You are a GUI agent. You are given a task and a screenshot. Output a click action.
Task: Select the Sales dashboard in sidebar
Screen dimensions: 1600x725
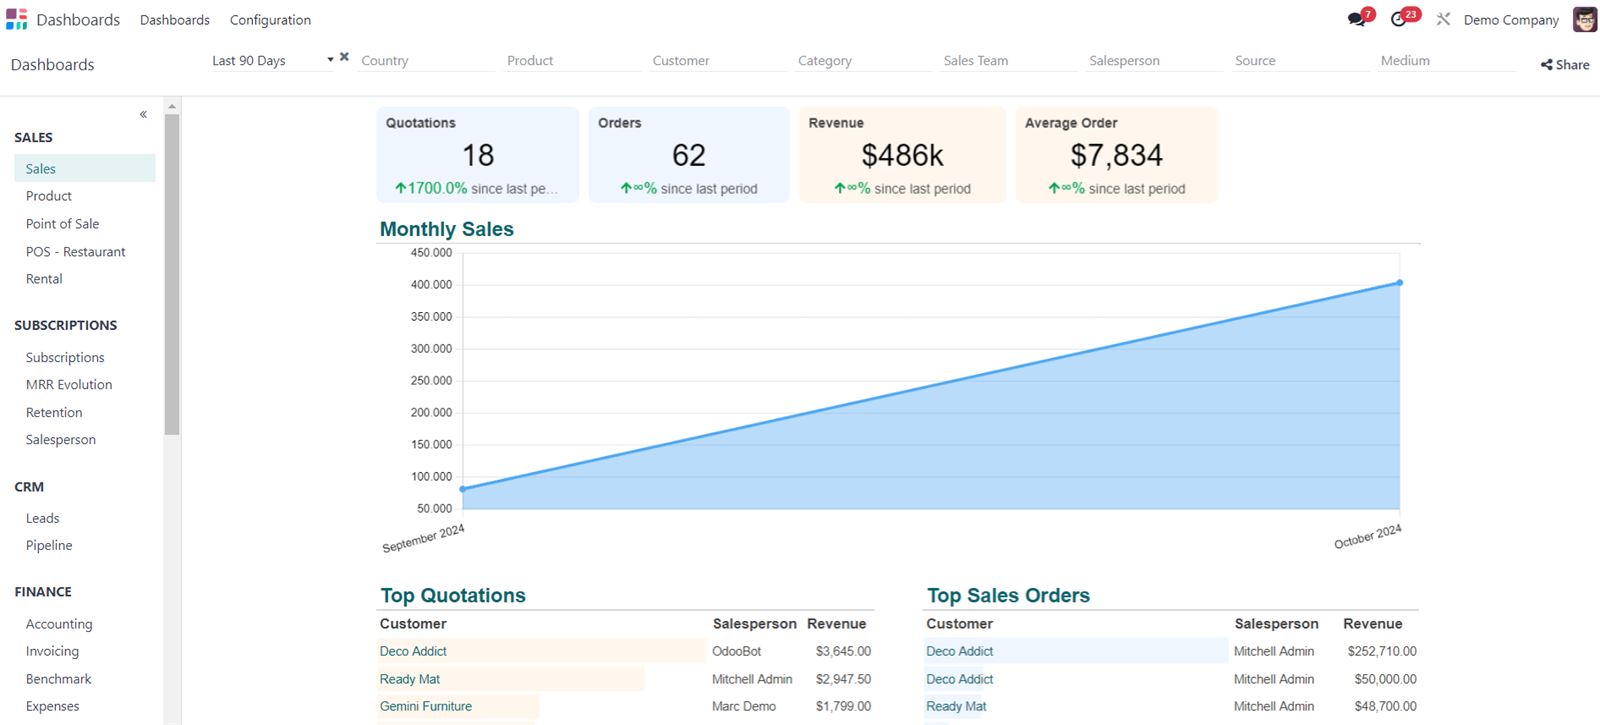pos(85,169)
